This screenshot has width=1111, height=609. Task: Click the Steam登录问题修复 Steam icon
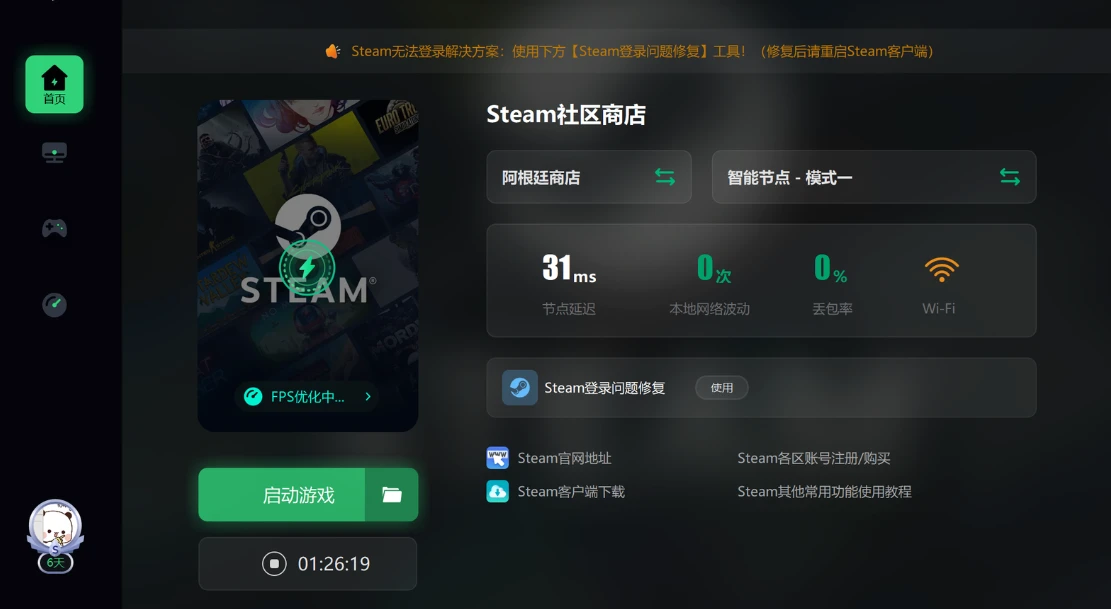click(x=520, y=388)
